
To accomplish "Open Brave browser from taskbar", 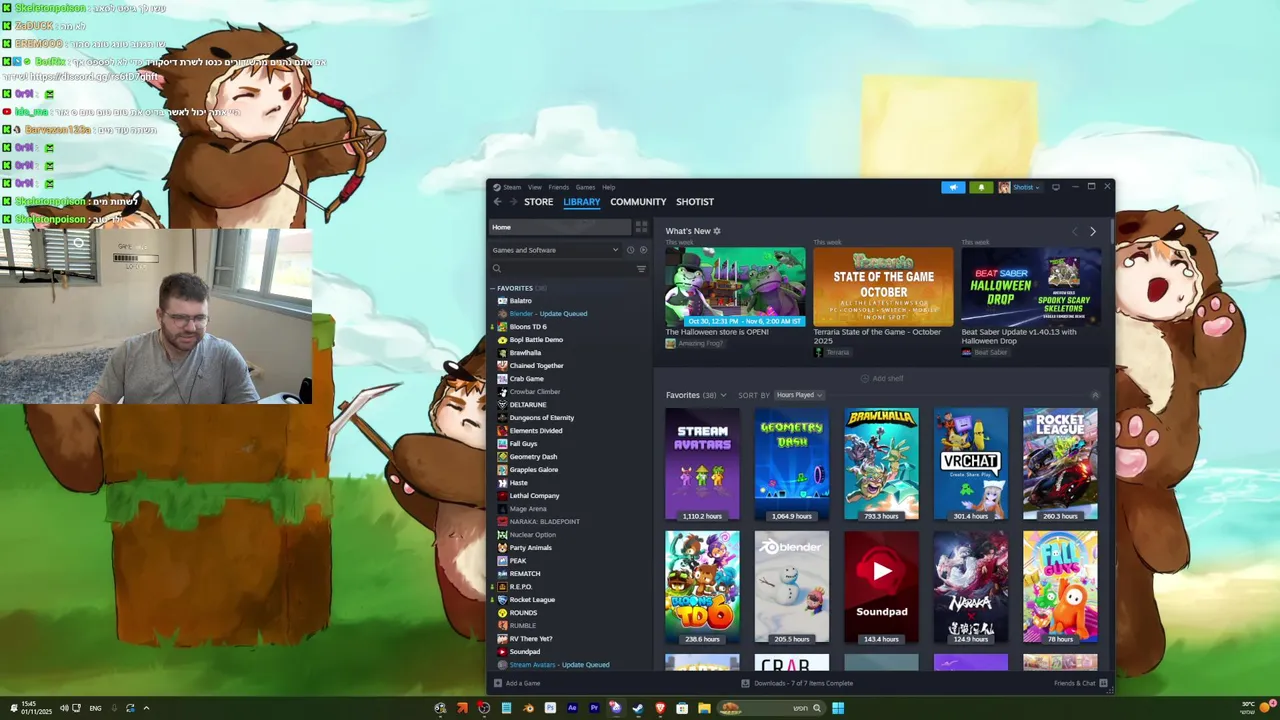I will 660,708.
